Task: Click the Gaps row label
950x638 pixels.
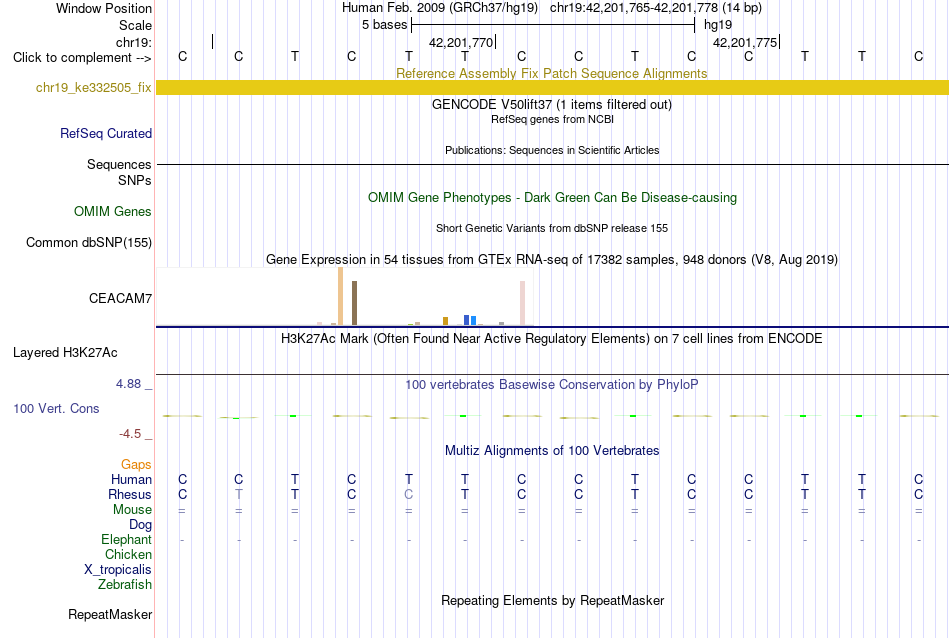Action: pyautogui.click(x=136, y=465)
